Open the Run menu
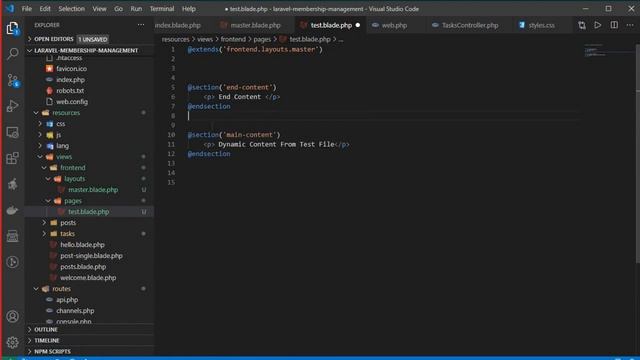The width and height of the screenshot is (640, 360). pos(136,9)
